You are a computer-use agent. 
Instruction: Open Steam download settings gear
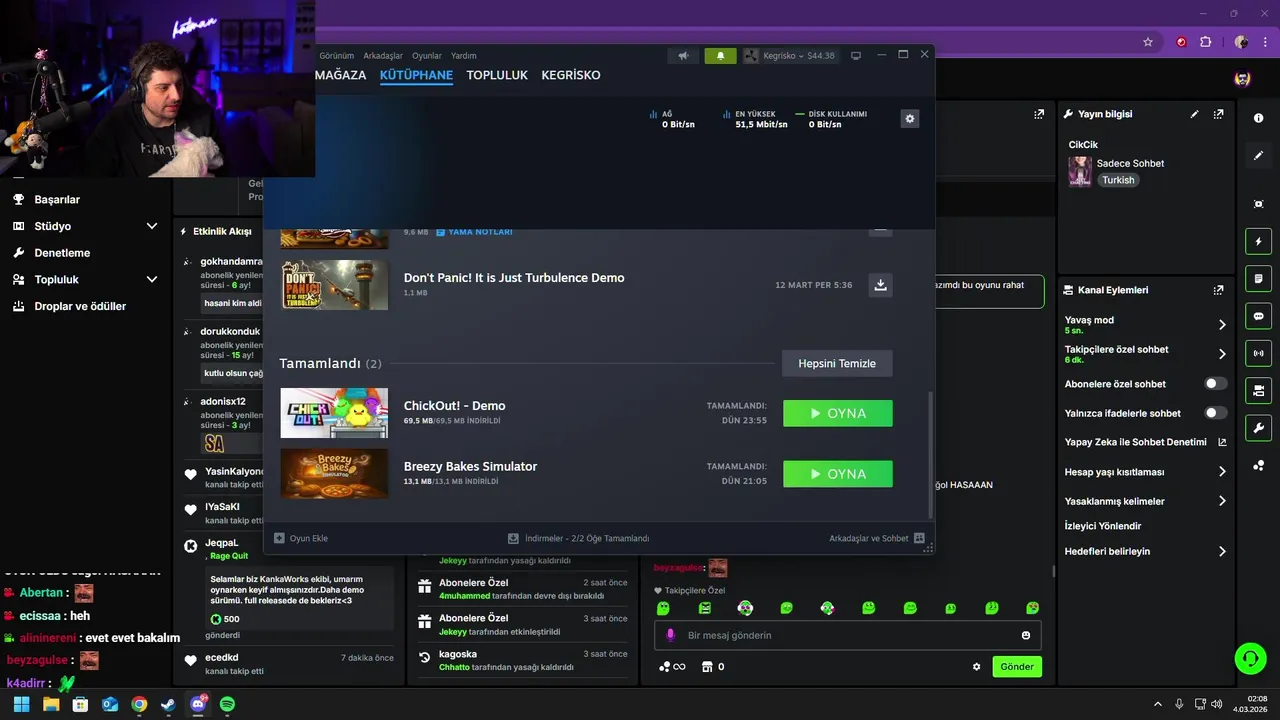(909, 118)
